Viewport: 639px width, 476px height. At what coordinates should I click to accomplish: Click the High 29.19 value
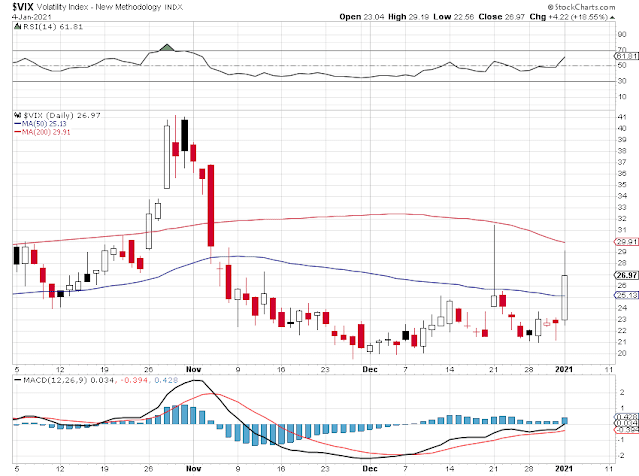coord(408,17)
